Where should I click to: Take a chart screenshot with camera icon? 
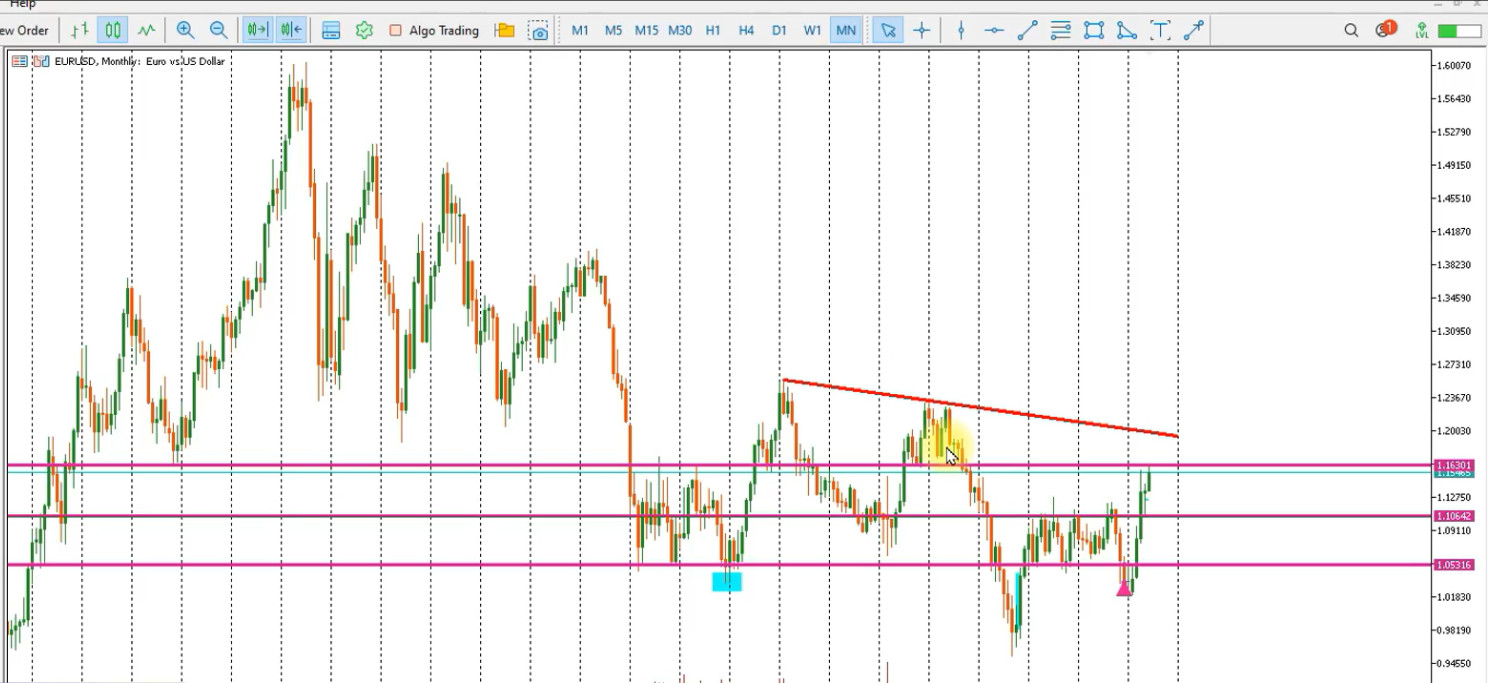coord(539,31)
